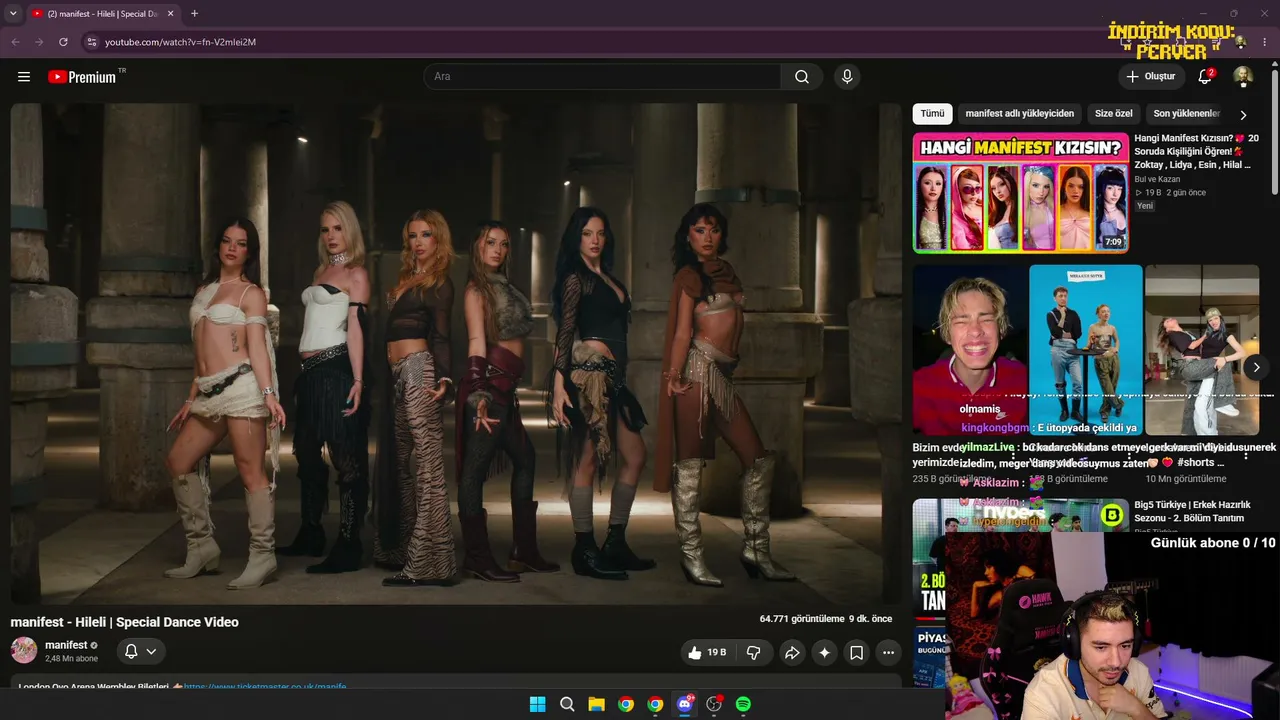This screenshot has width=1280, height=720.
Task: Open the account avatar menu
Action: point(1243,77)
